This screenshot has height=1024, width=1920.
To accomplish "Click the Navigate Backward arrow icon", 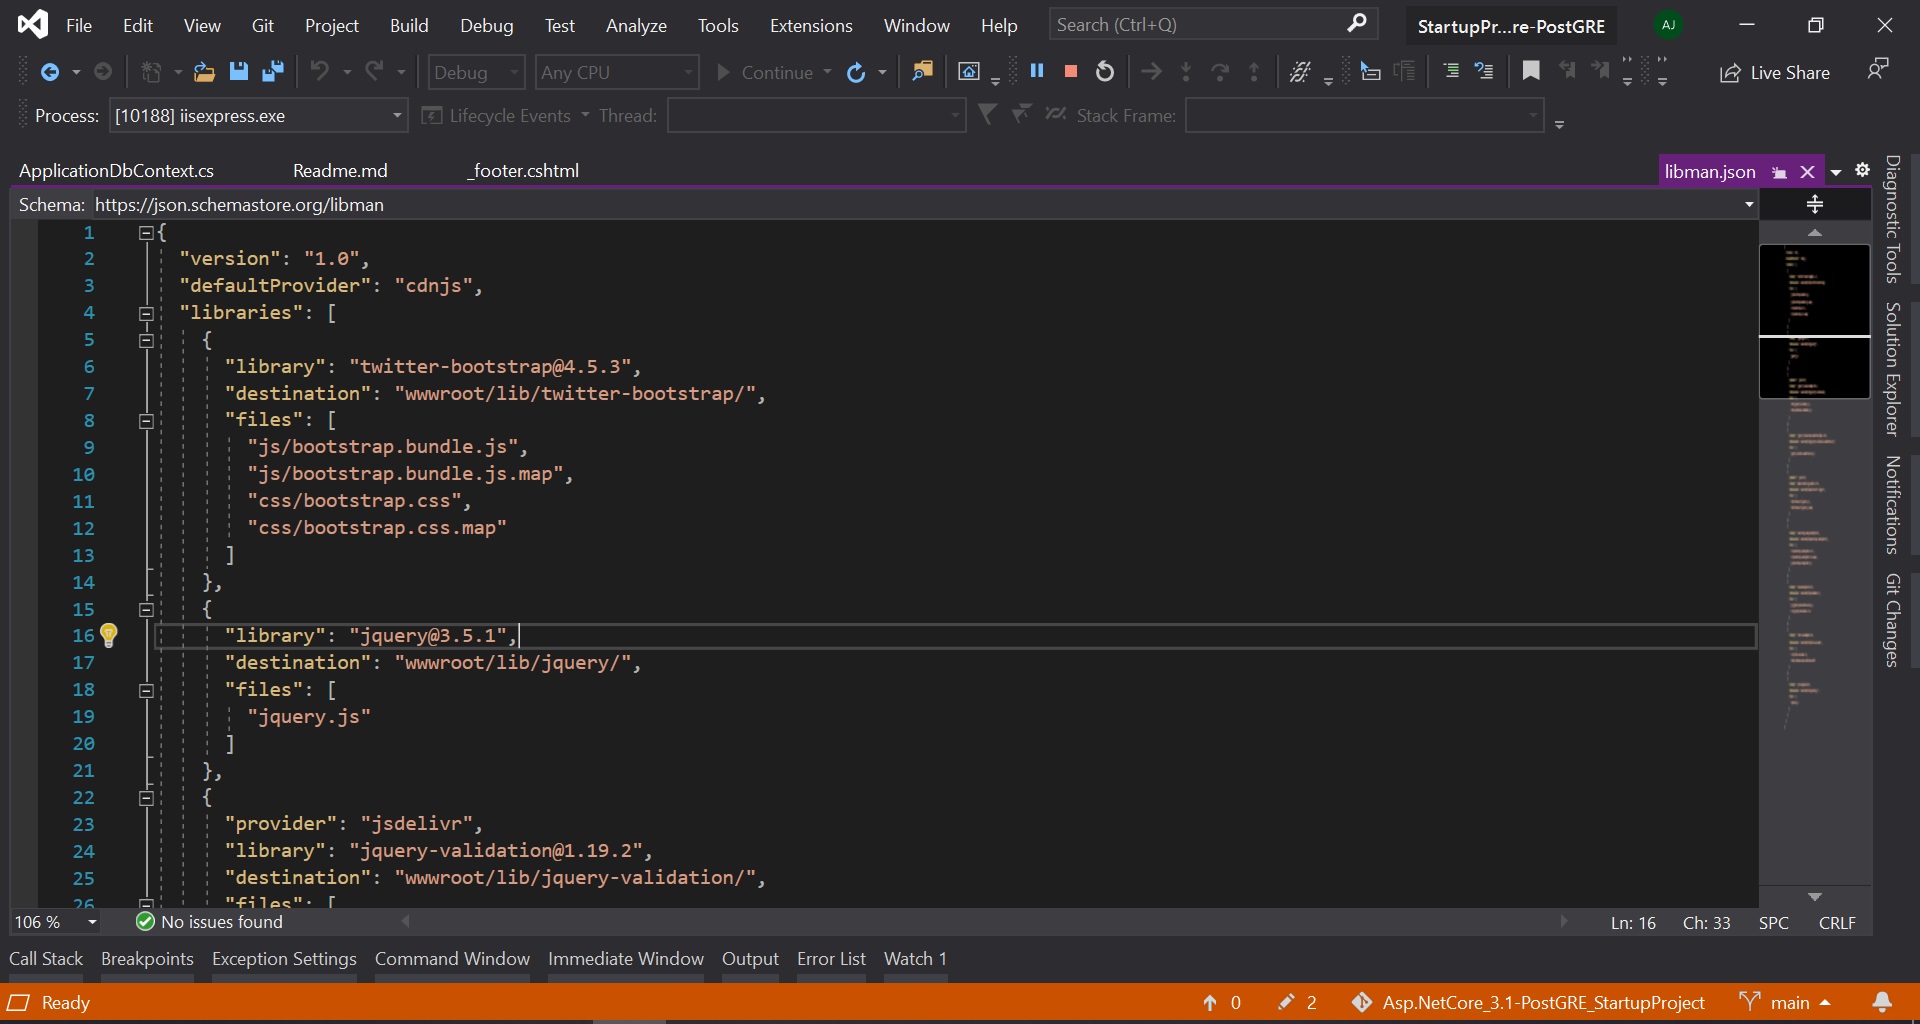I will pyautogui.click(x=49, y=72).
